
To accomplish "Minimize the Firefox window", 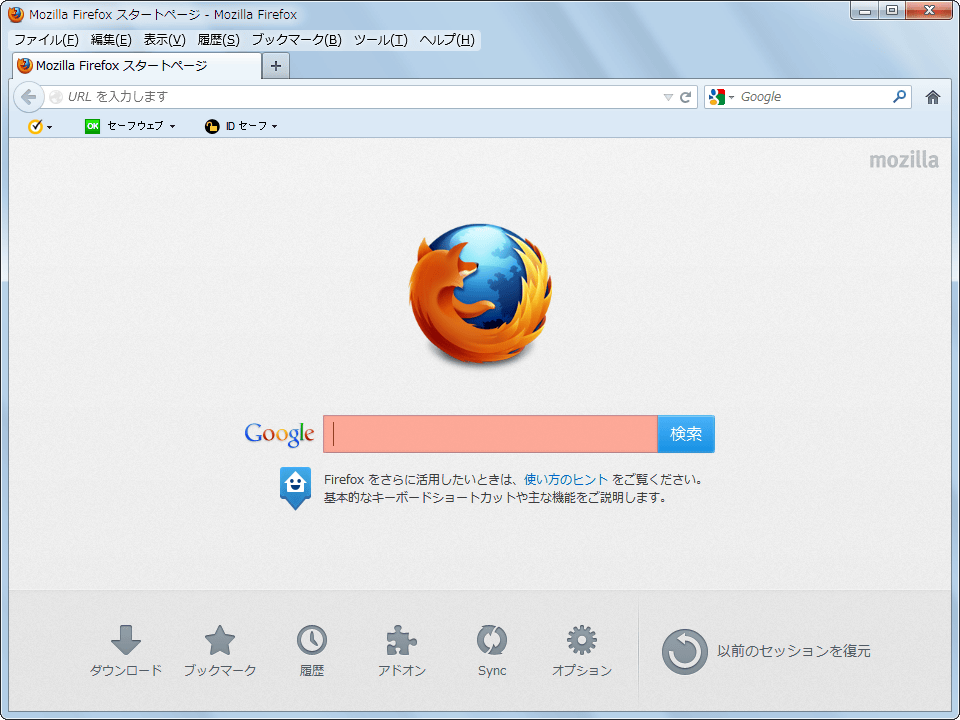I will point(865,10).
